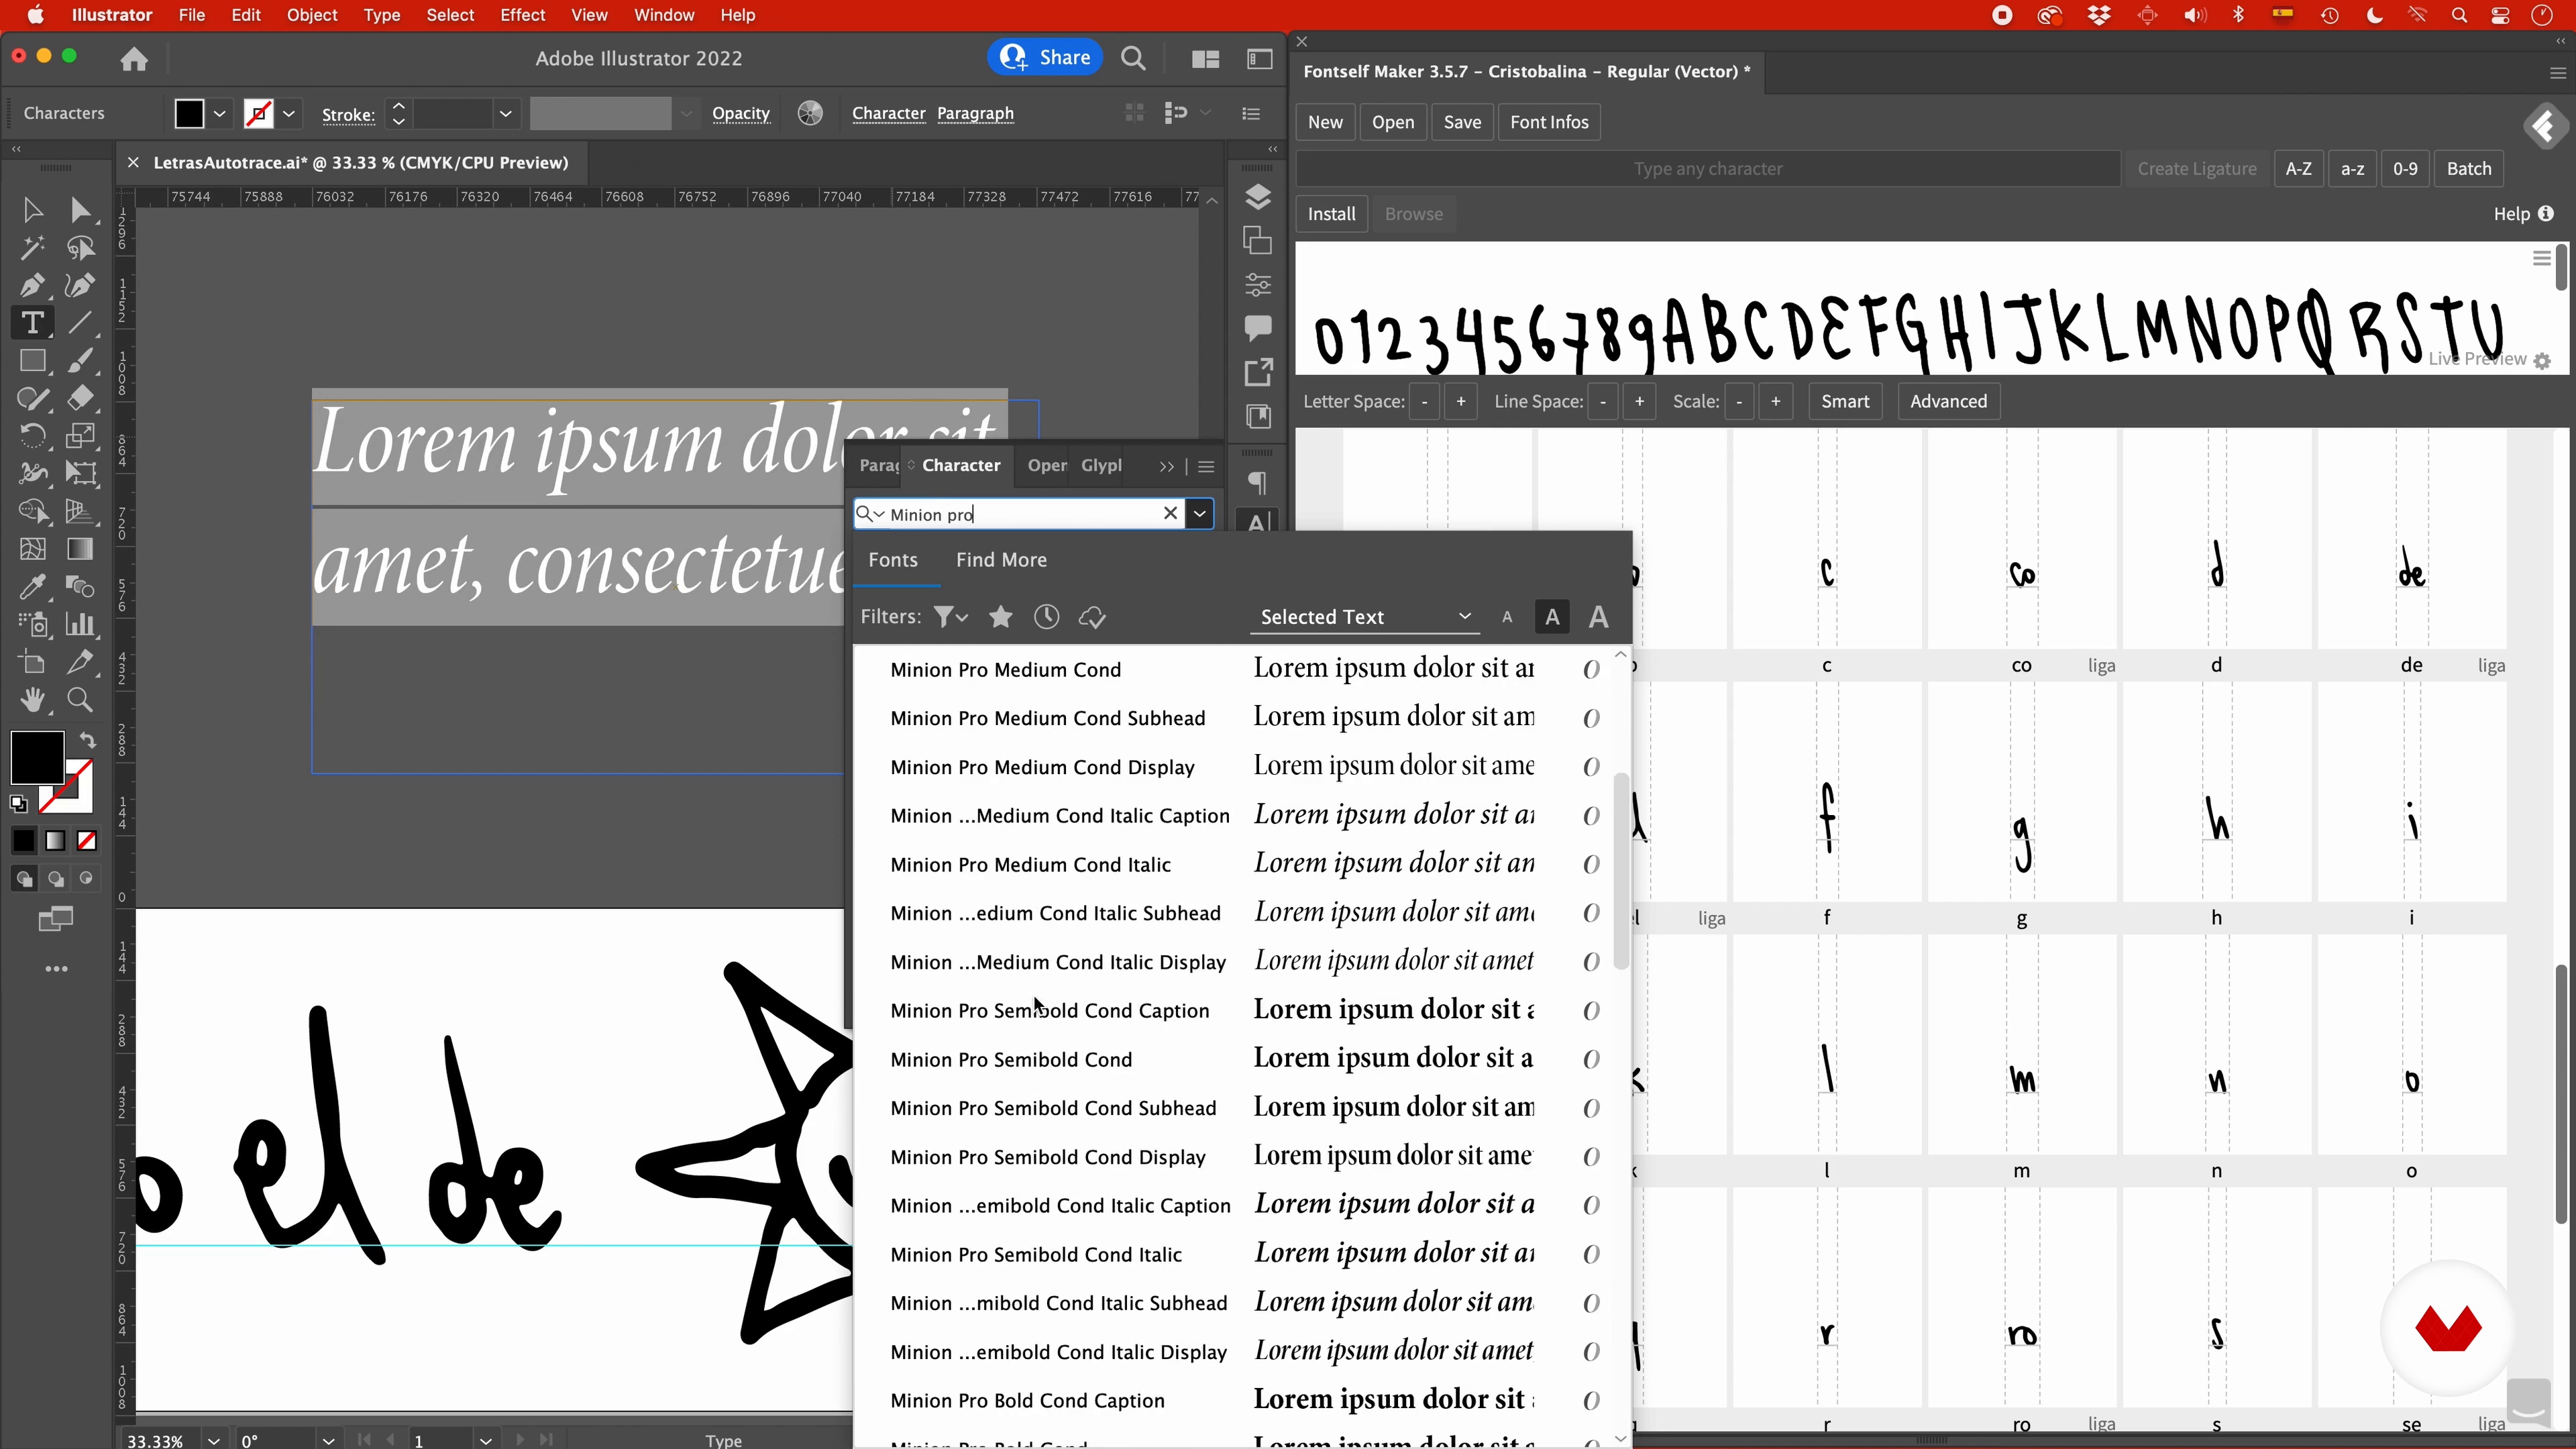Screen dimensions: 2576x1449
Task: Select the Pen tool
Action: click(x=32, y=286)
